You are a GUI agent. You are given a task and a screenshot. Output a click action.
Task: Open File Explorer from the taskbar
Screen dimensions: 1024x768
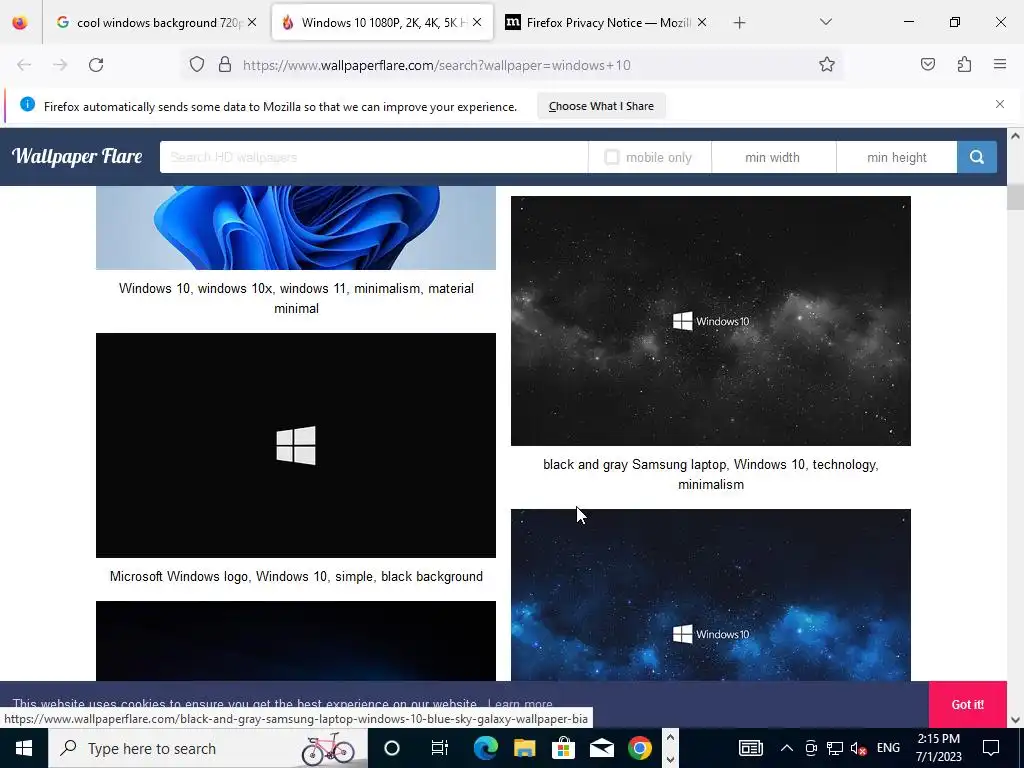[524, 748]
